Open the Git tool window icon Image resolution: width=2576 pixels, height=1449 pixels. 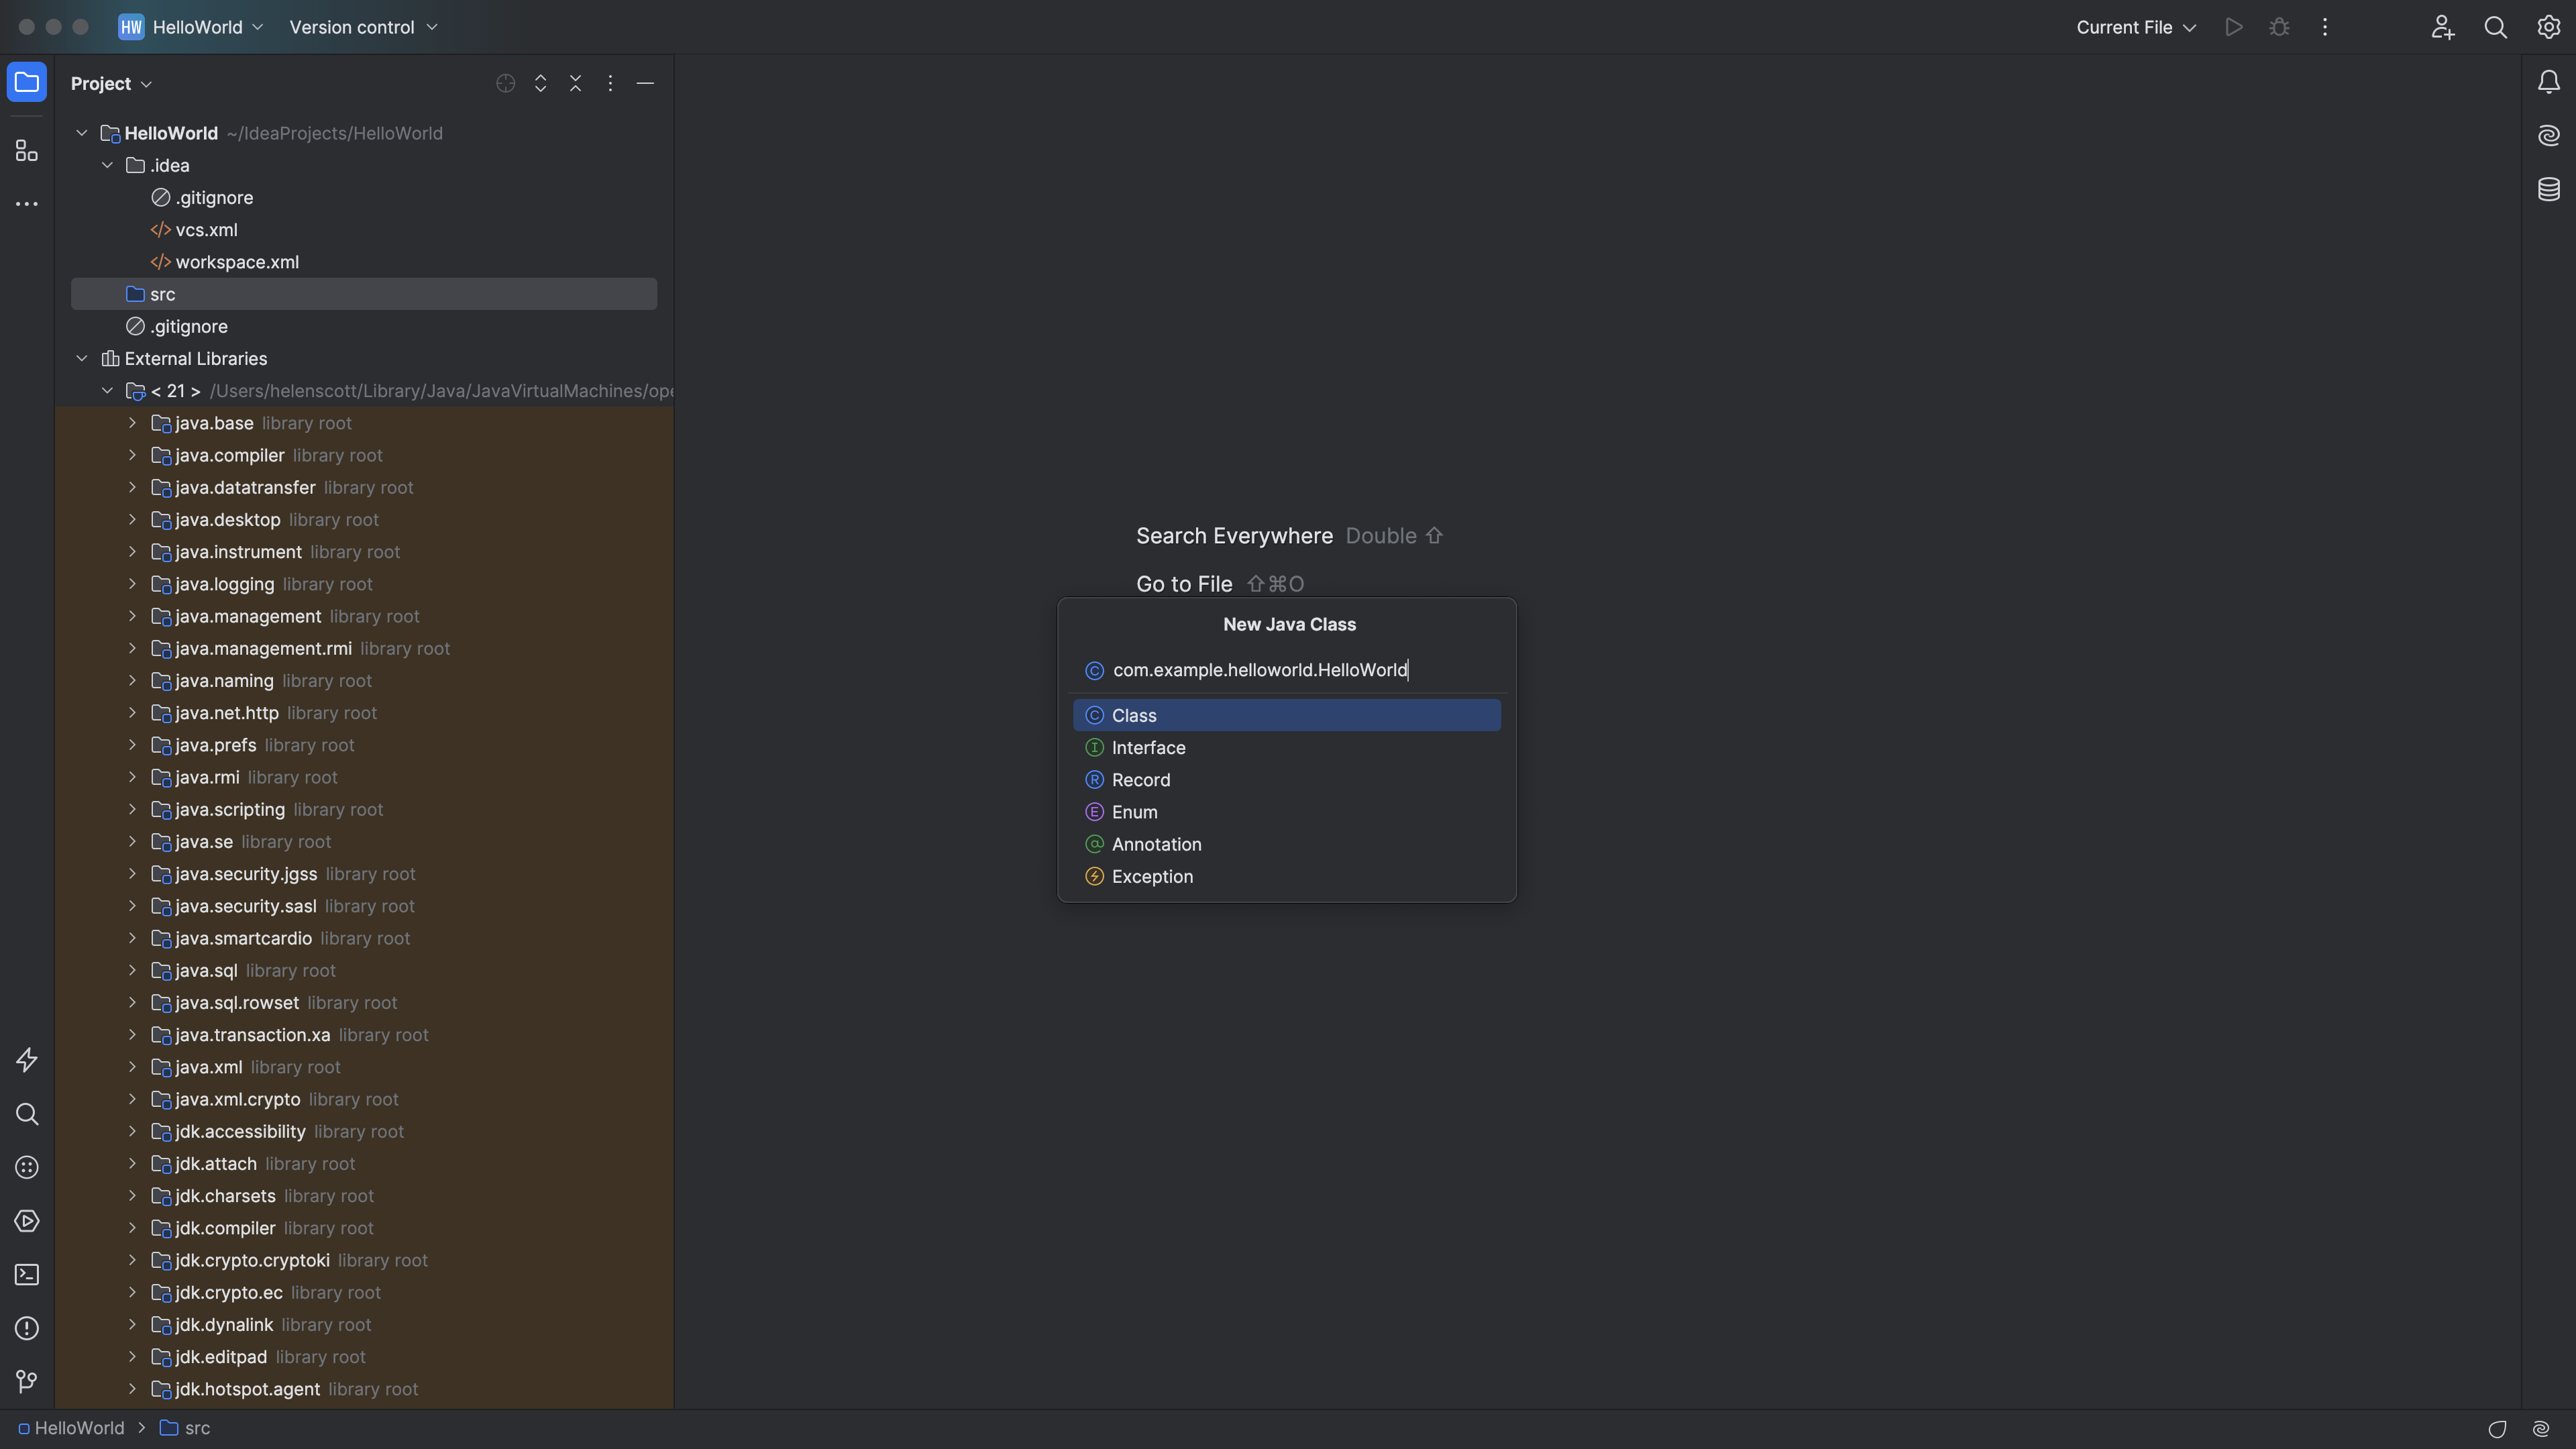click(x=27, y=1382)
